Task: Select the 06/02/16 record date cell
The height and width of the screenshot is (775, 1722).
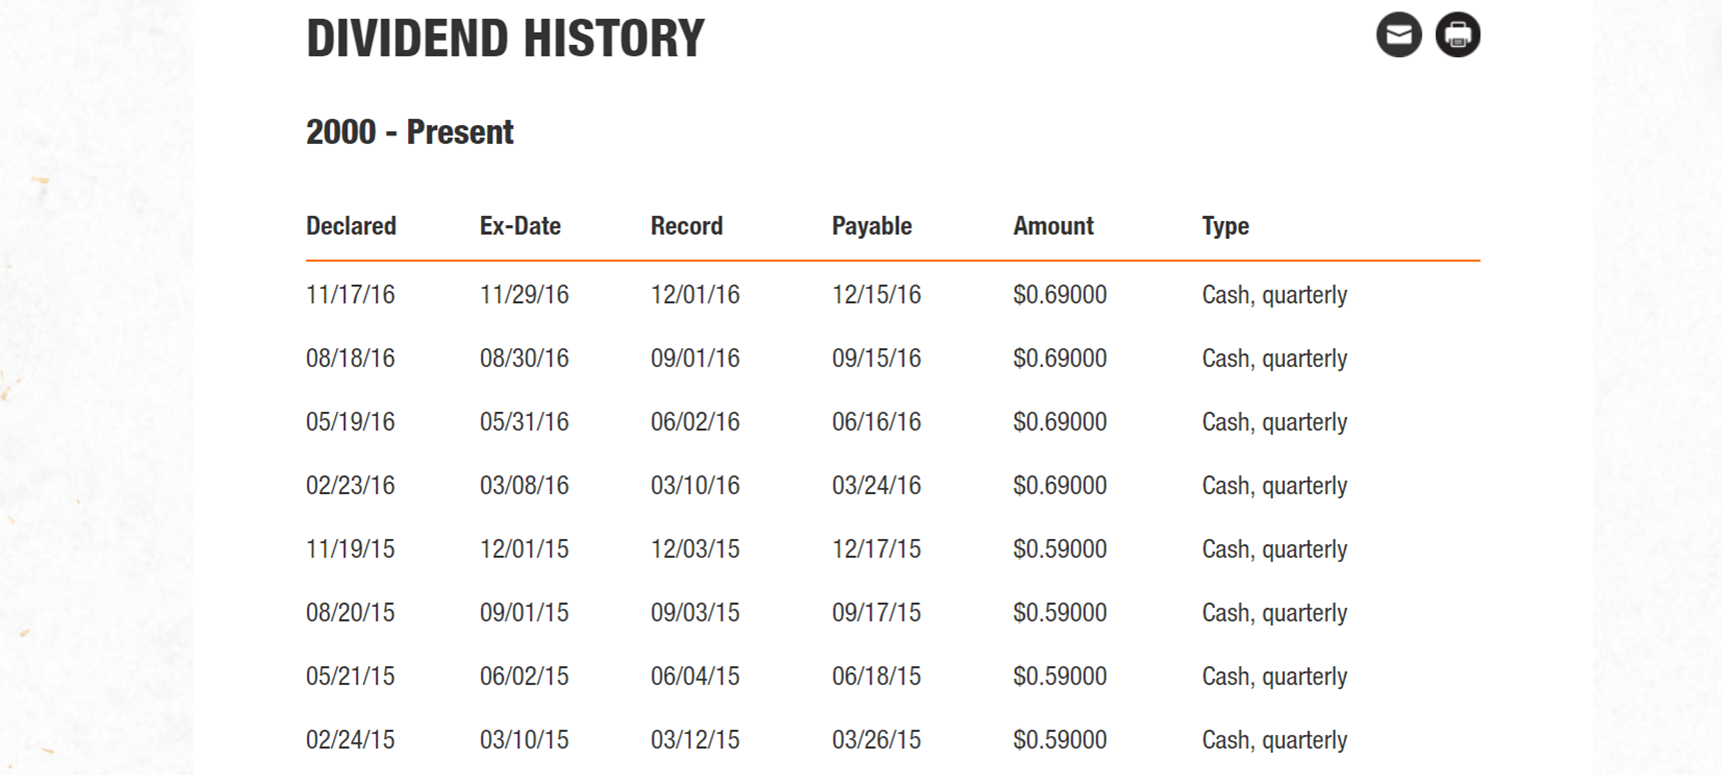Action: click(x=695, y=422)
